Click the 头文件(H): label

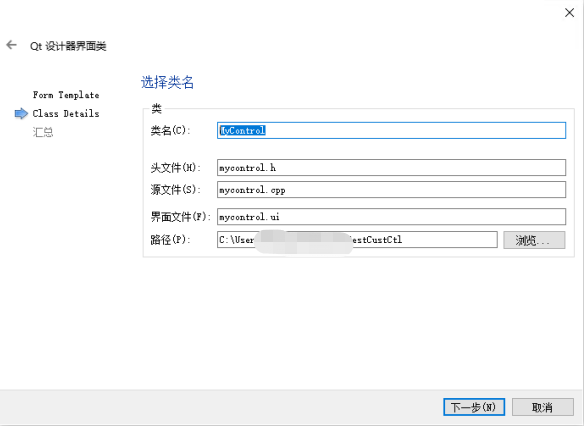(x=175, y=168)
